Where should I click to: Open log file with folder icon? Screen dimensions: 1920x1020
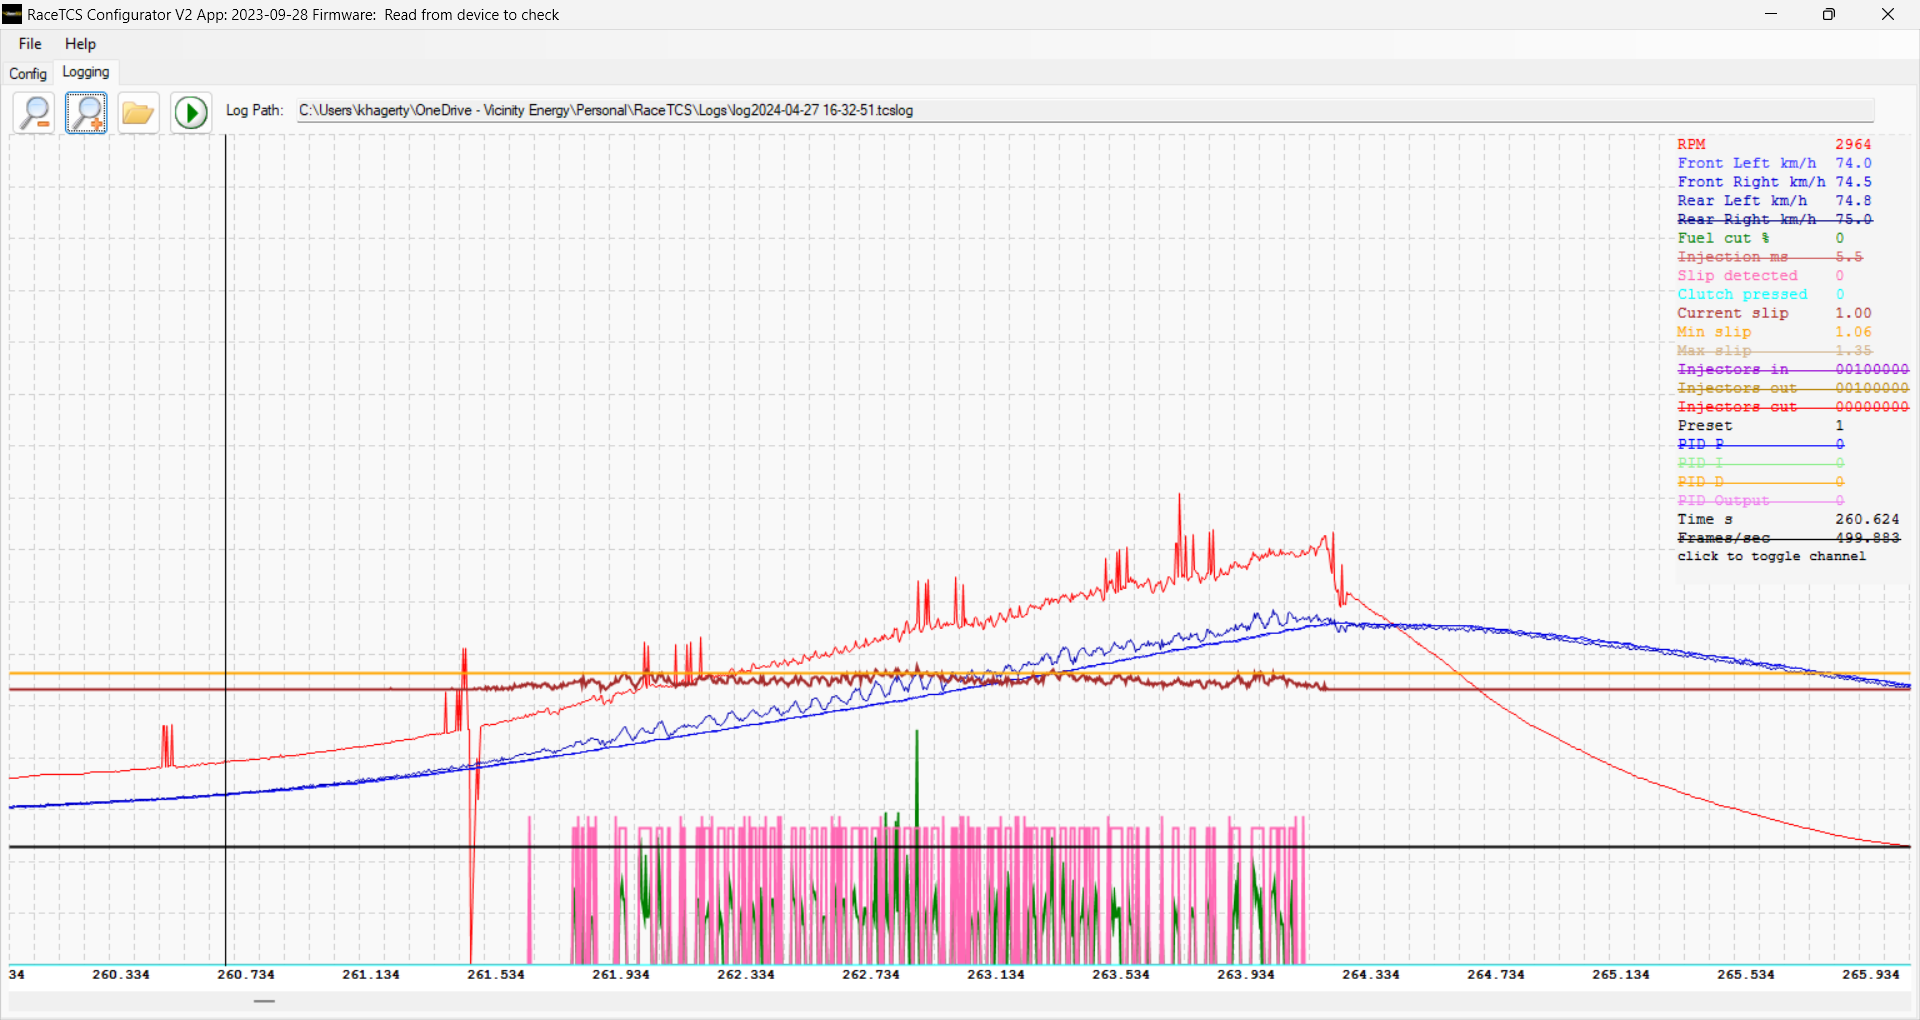click(138, 112)
